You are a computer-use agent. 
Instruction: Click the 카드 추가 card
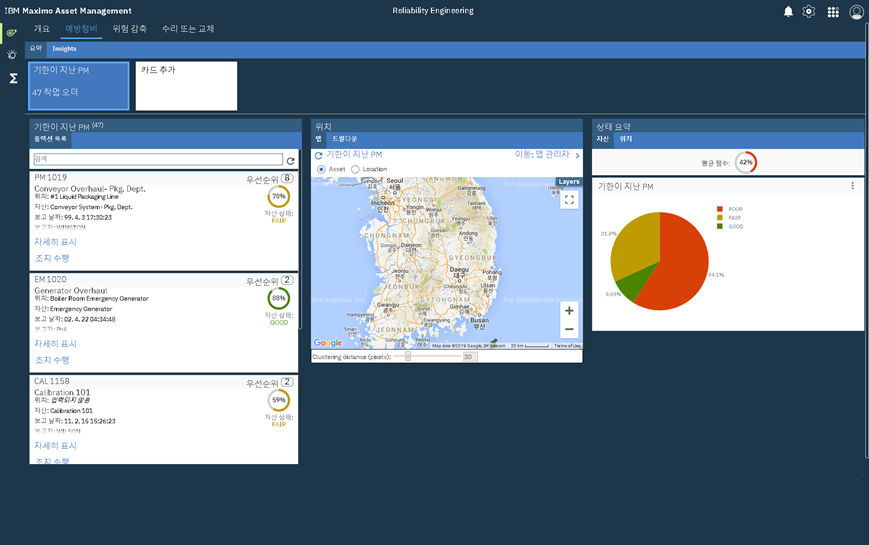(x=186, y=86)
